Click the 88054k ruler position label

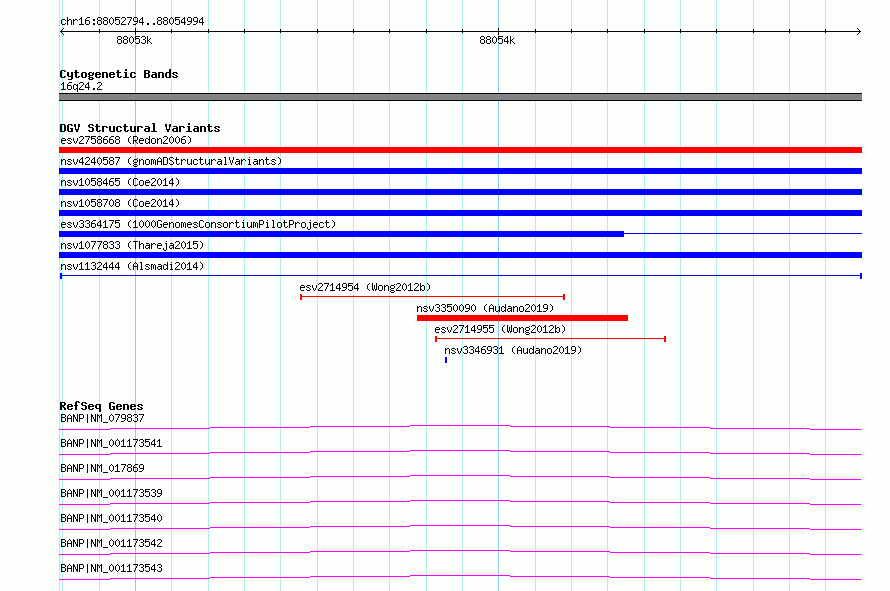coord(497,40)
